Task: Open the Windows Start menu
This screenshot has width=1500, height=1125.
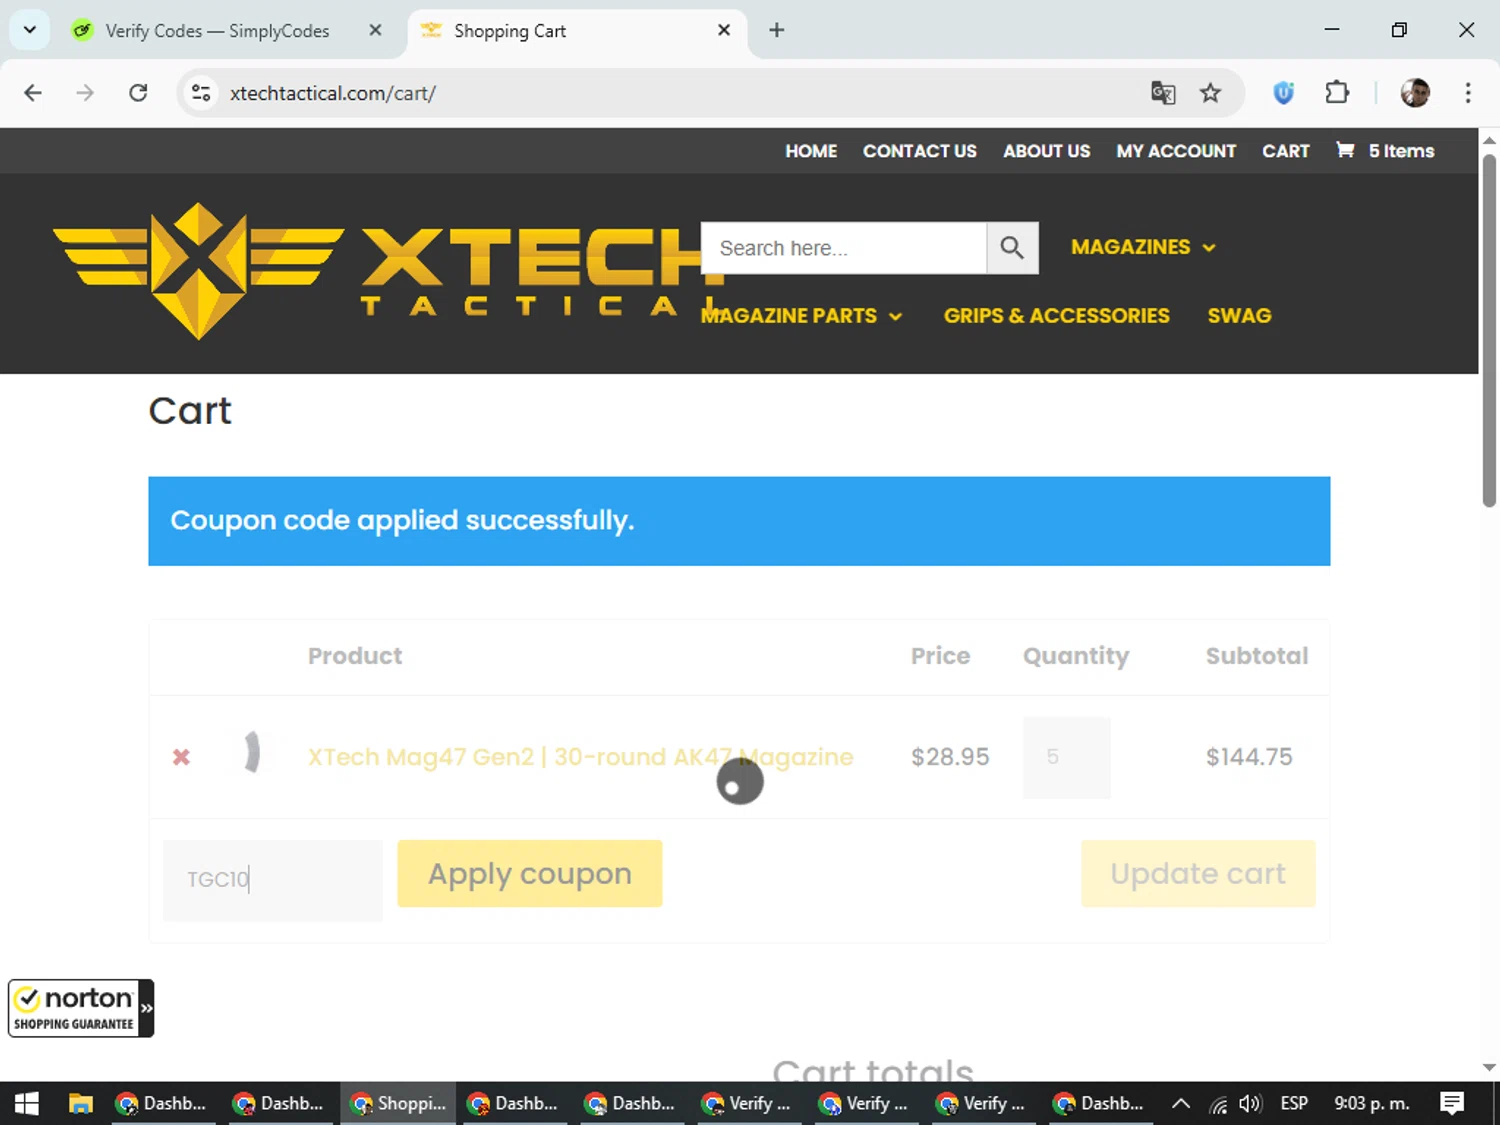Action: point(27,1103)
